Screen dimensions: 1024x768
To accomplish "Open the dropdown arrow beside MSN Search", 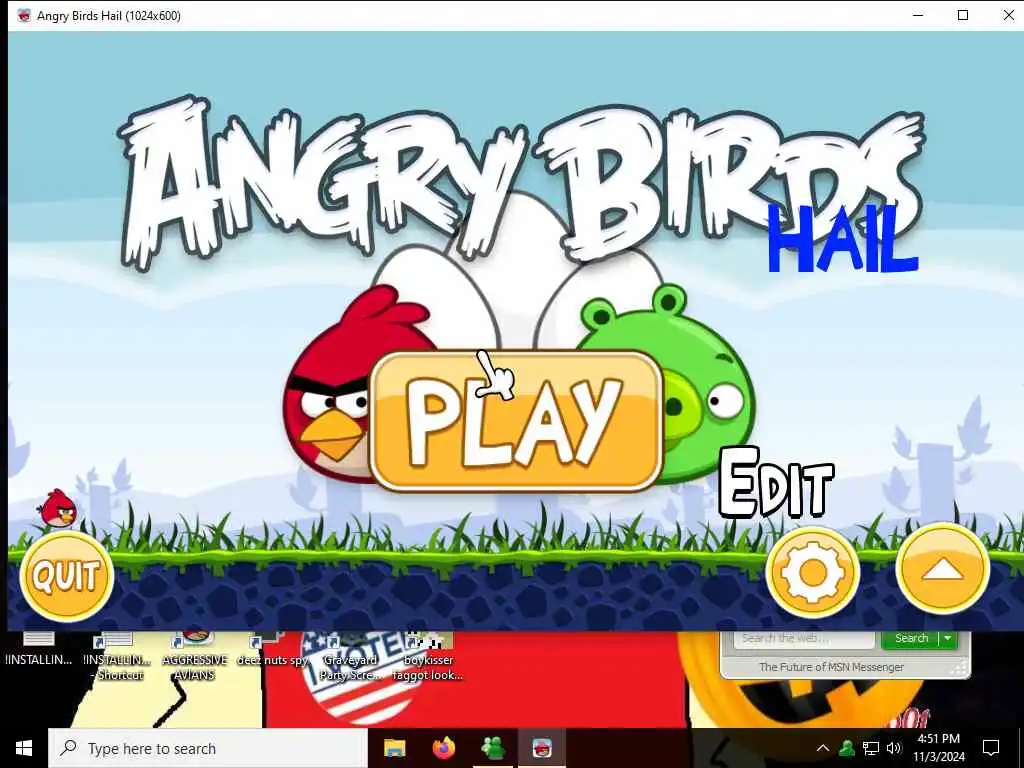I will [x=948, y=639].
